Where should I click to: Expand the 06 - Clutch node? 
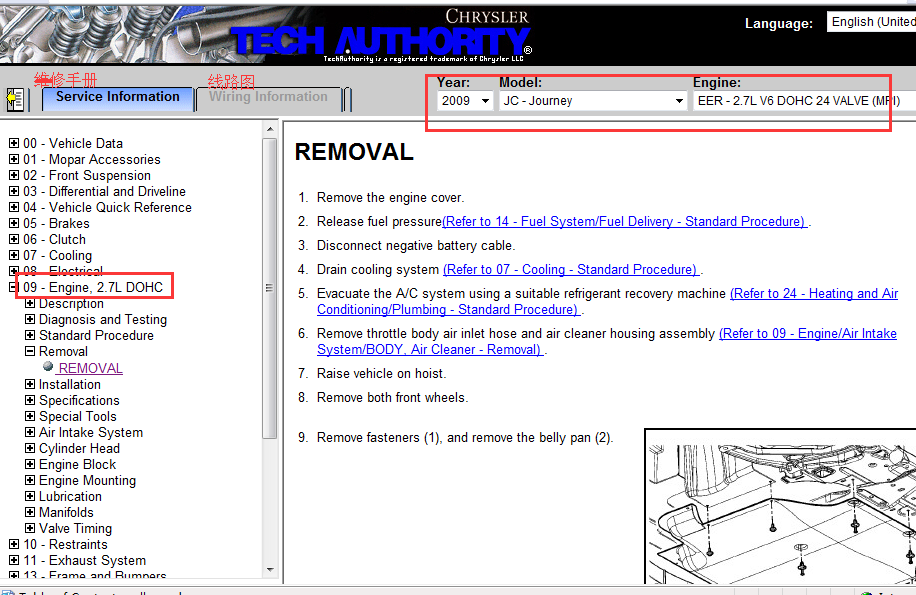click(x=14, y=239)
